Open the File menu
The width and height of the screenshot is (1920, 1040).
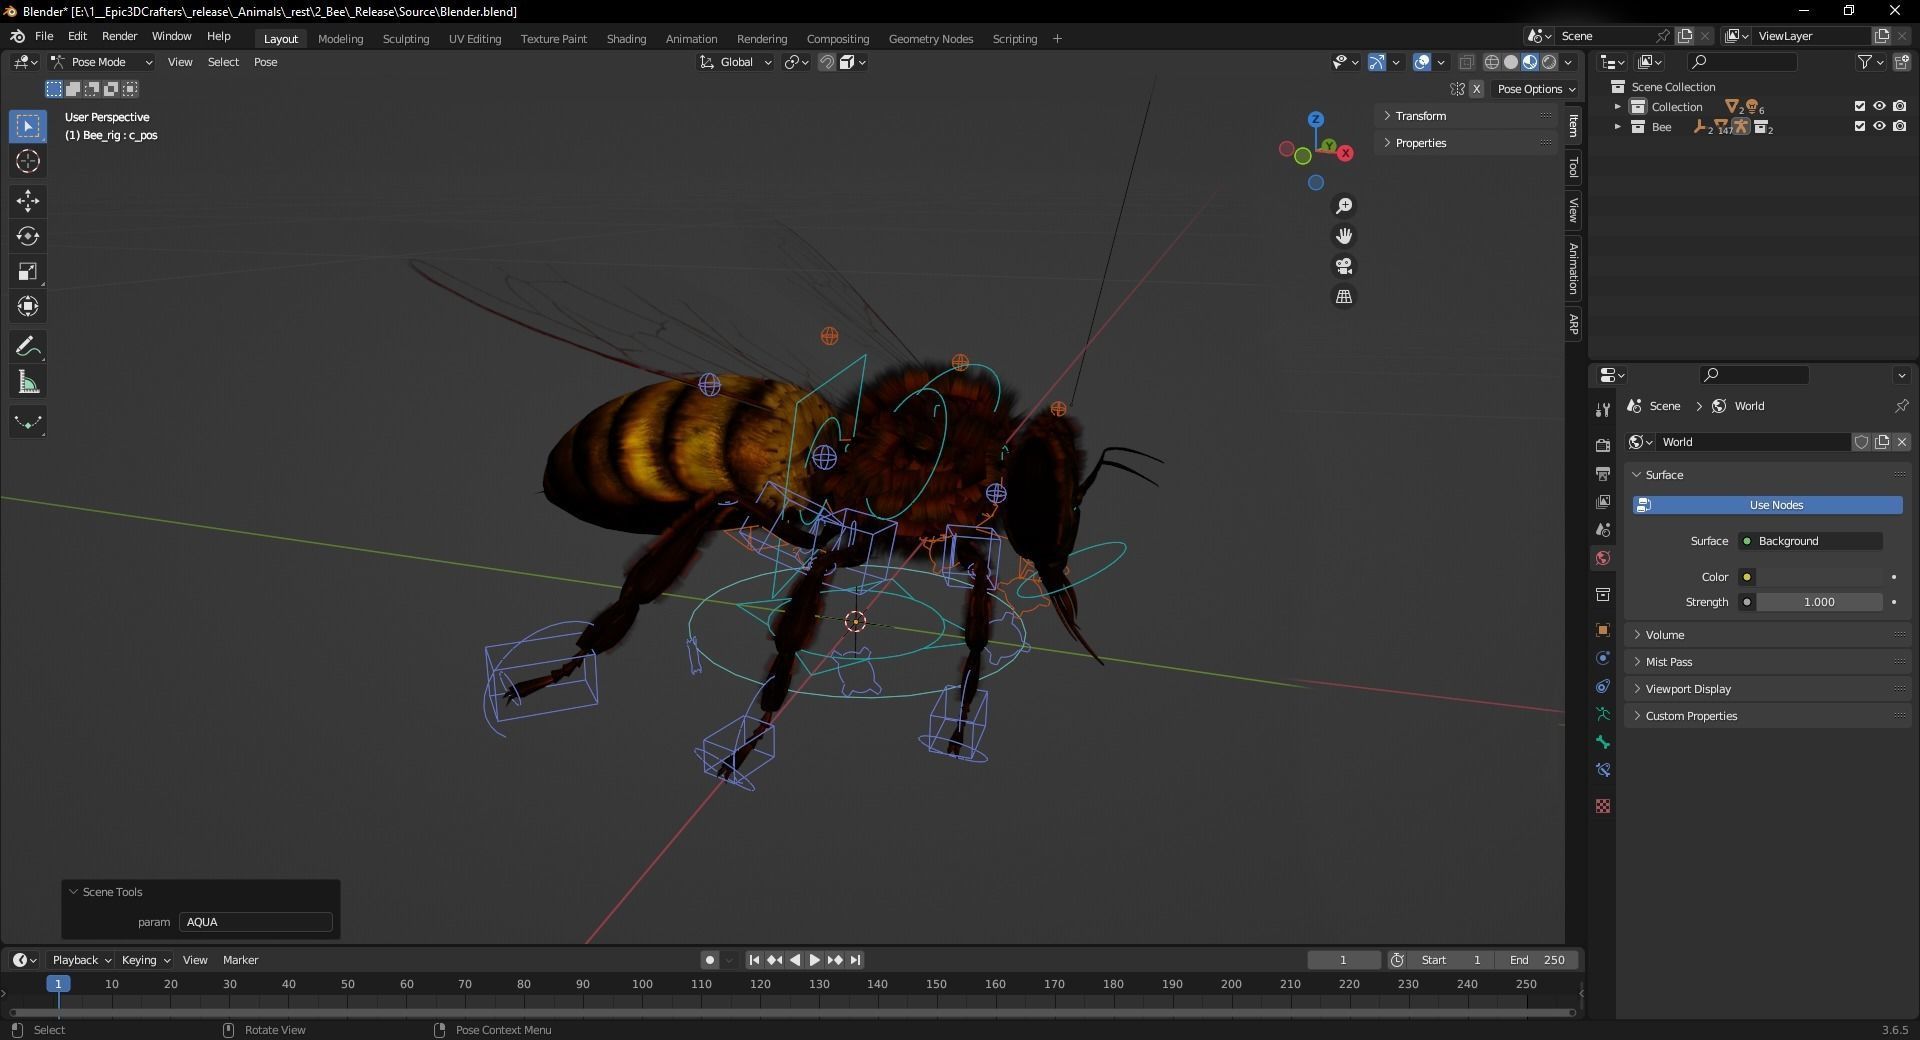pyautogui.click(x=44, y=36)
